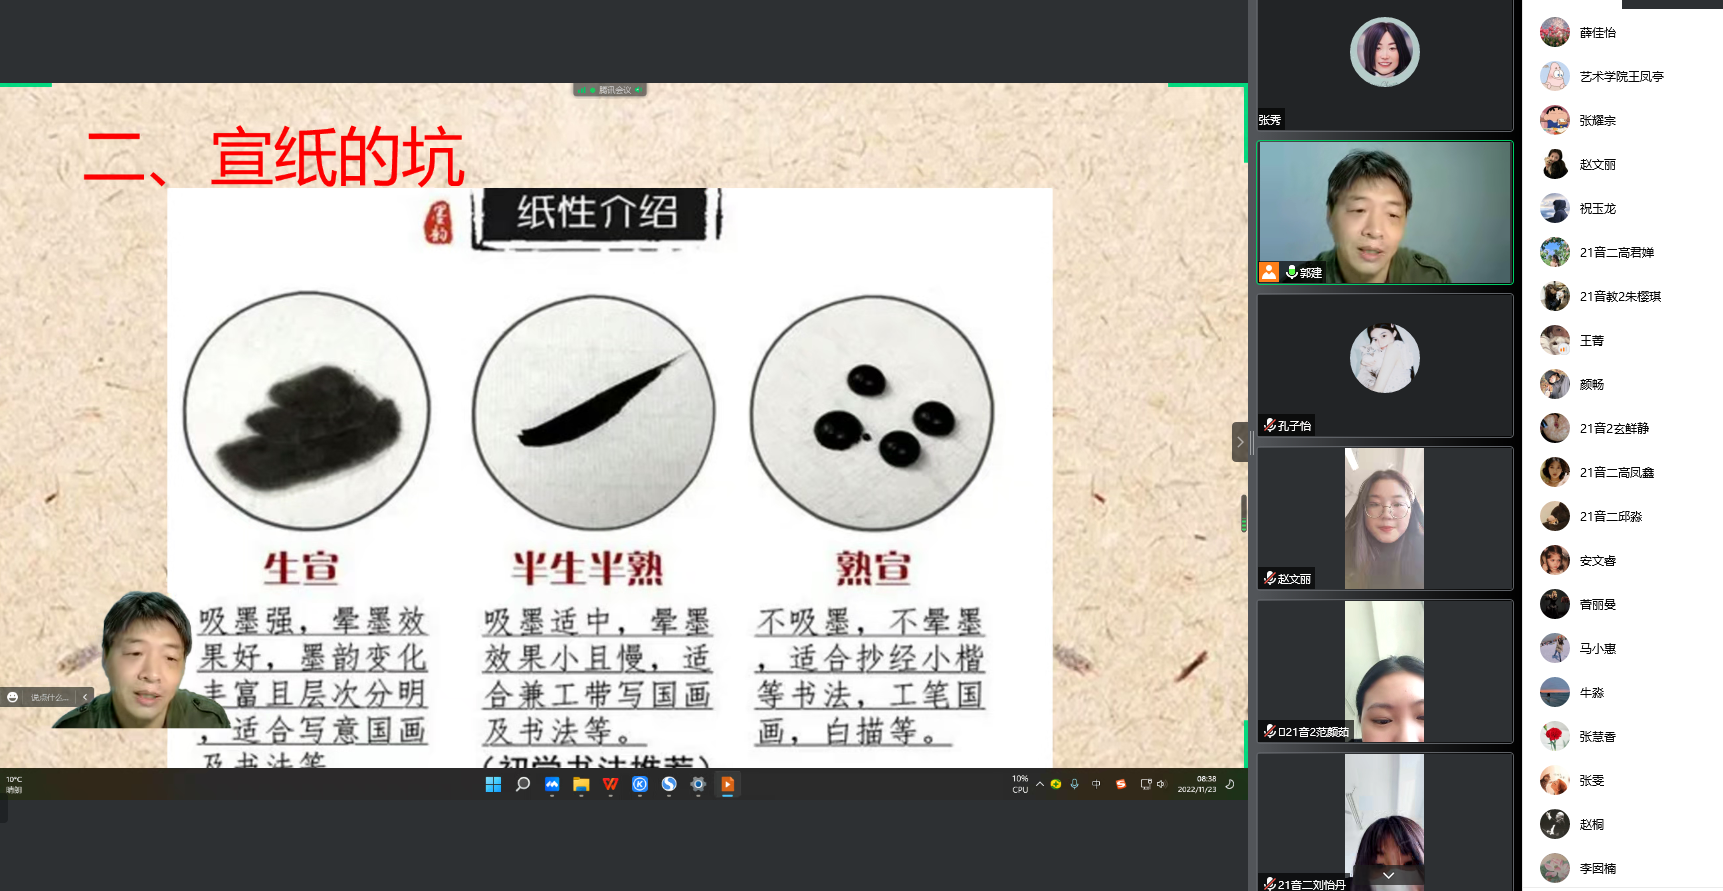Open WPS Office red W icon

click(610, 785)
